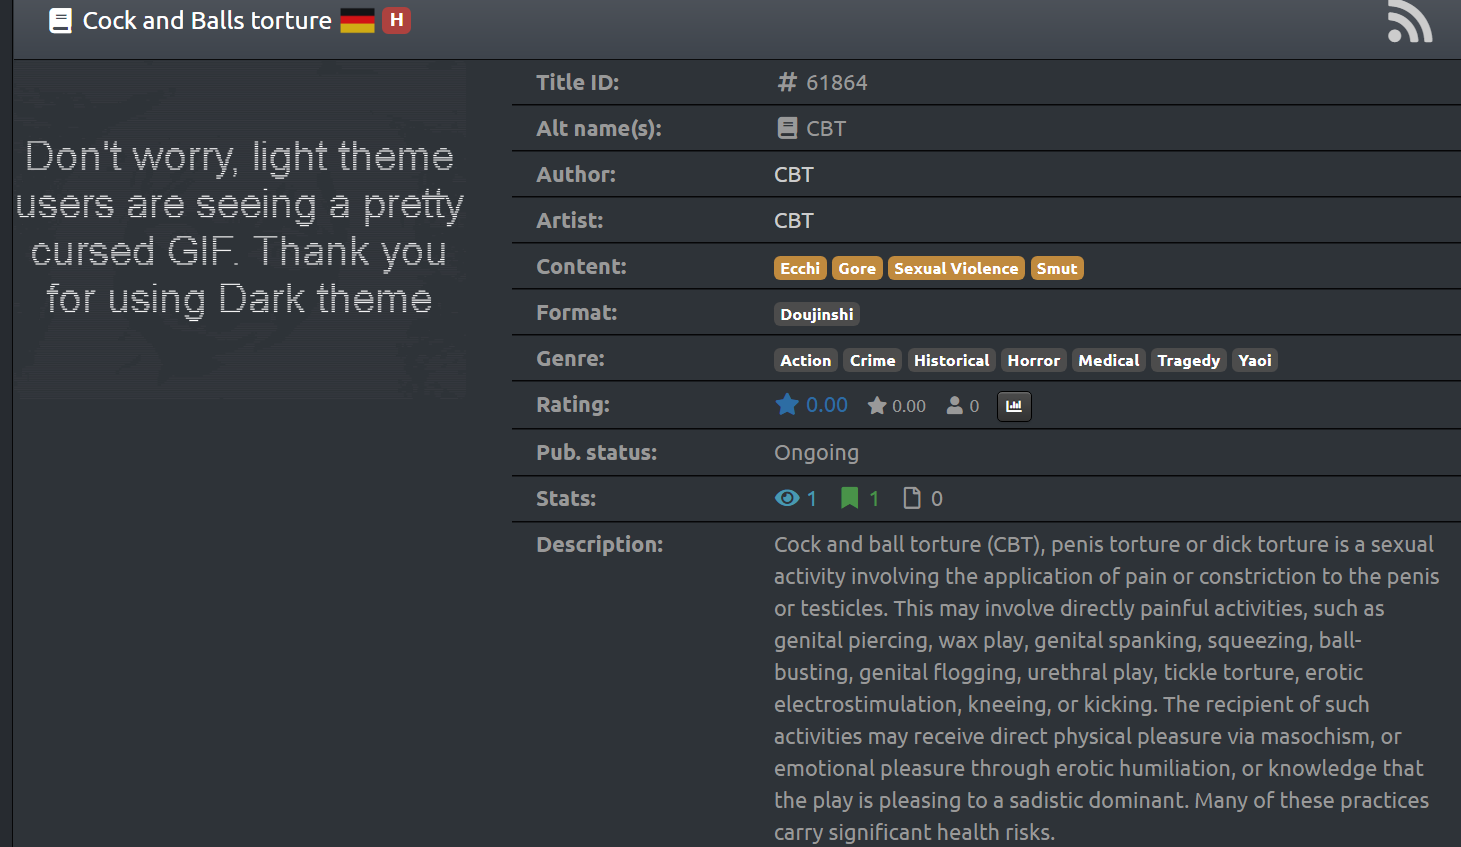Open the Yaoi genre tag

point(1254,360)
